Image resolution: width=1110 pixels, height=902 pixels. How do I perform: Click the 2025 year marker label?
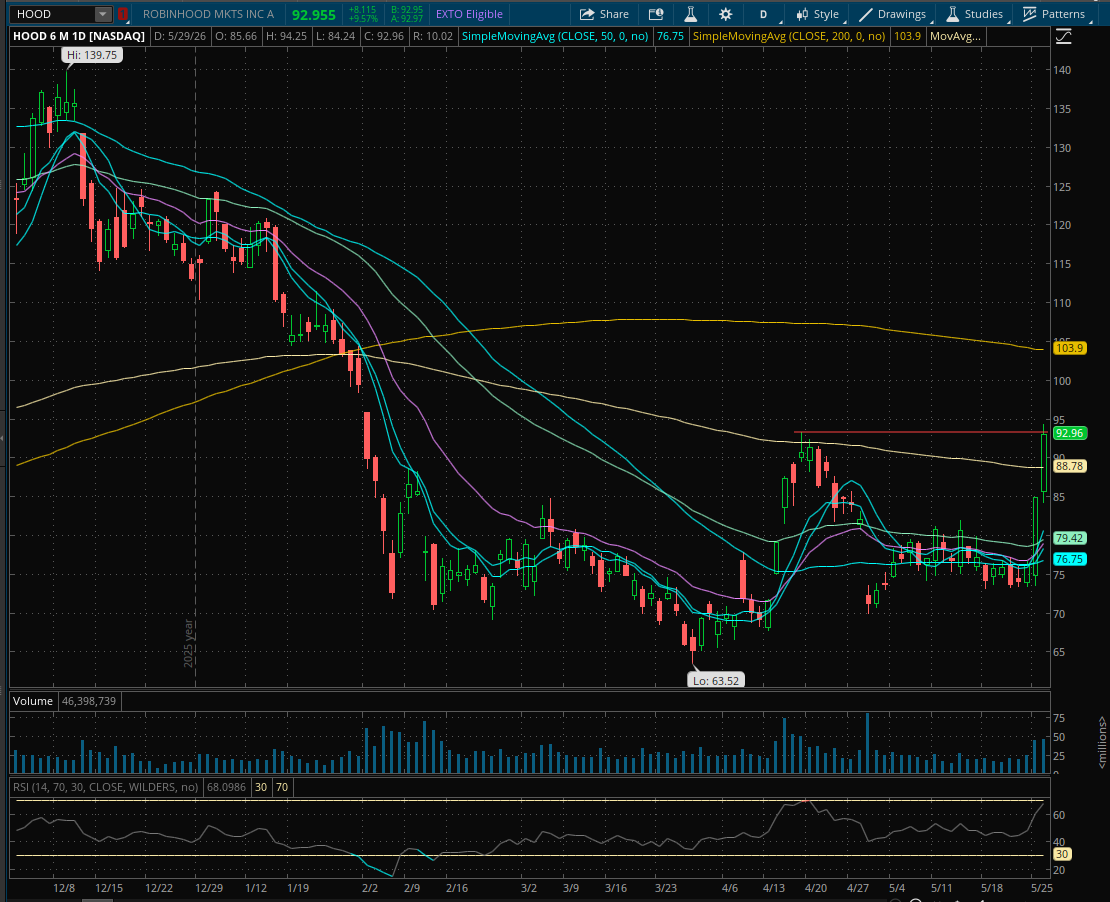tap(188, 643)
